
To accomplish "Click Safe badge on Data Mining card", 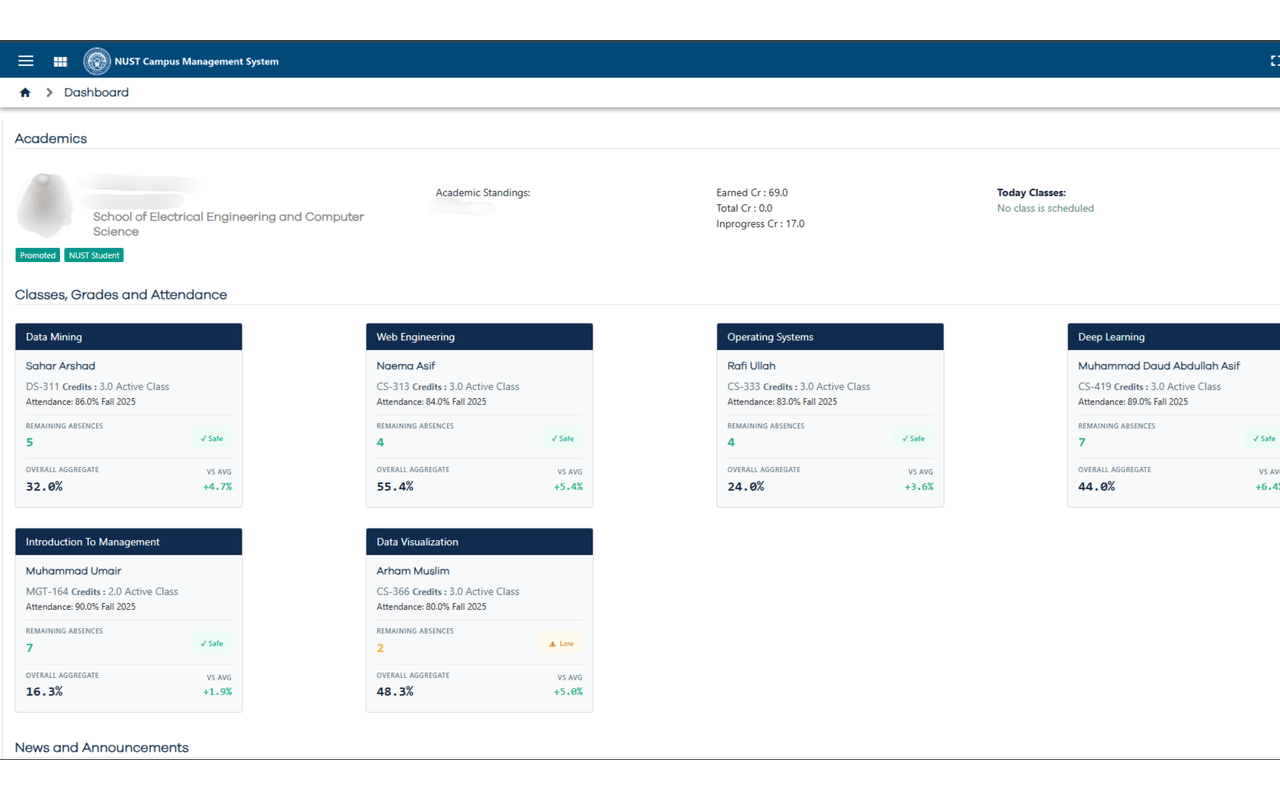I will (212, 439).
